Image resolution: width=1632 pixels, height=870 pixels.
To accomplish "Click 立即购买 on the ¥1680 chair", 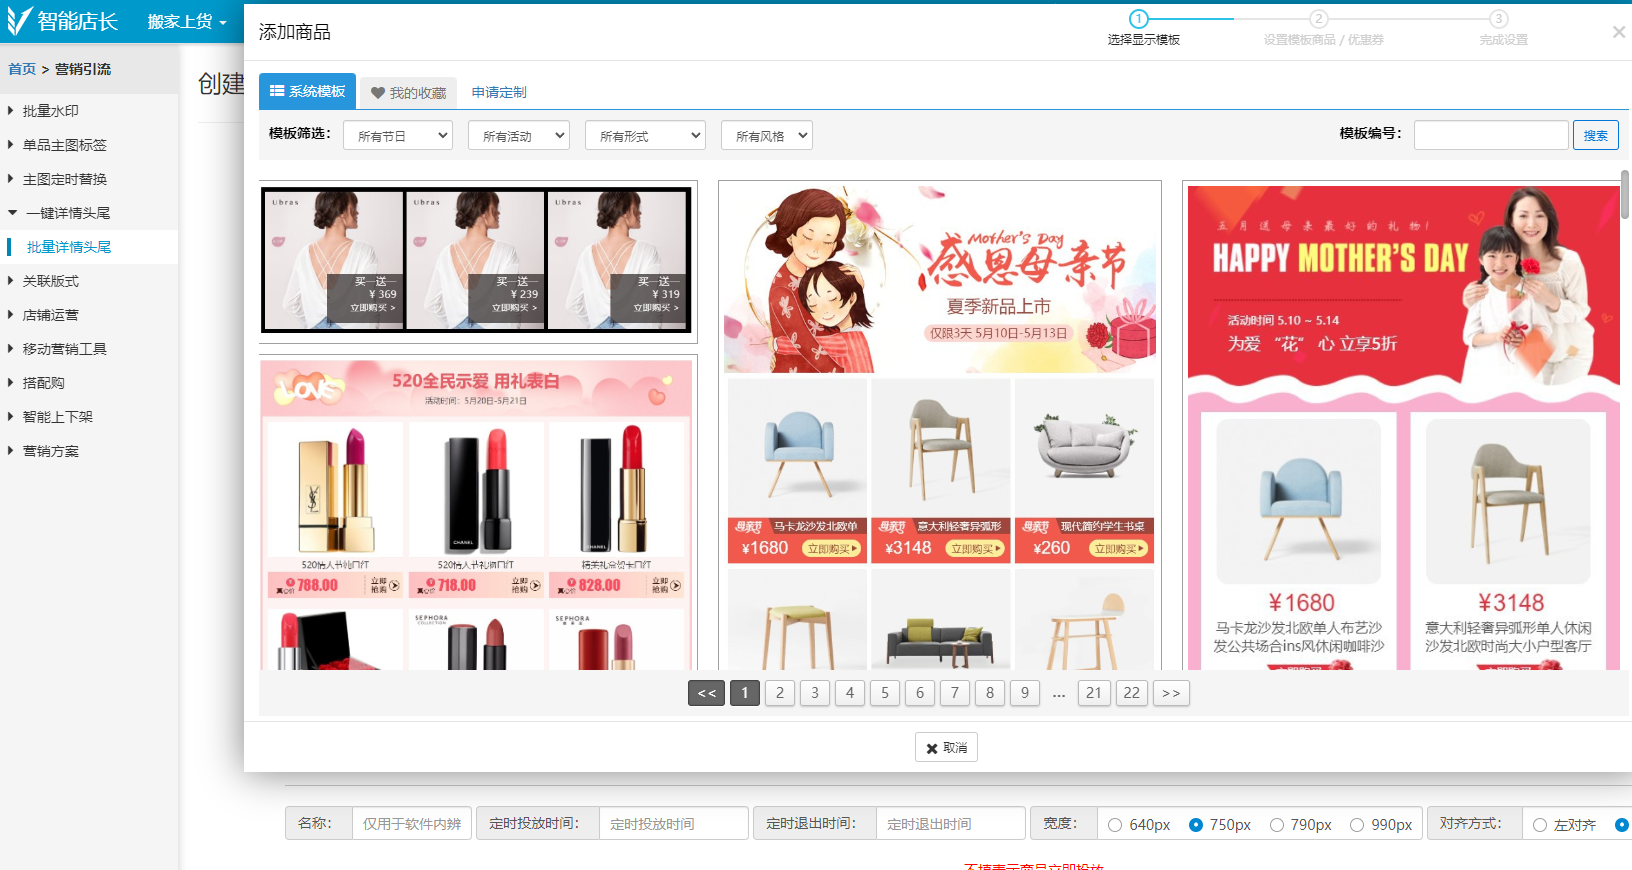I will tap(832, 548).
